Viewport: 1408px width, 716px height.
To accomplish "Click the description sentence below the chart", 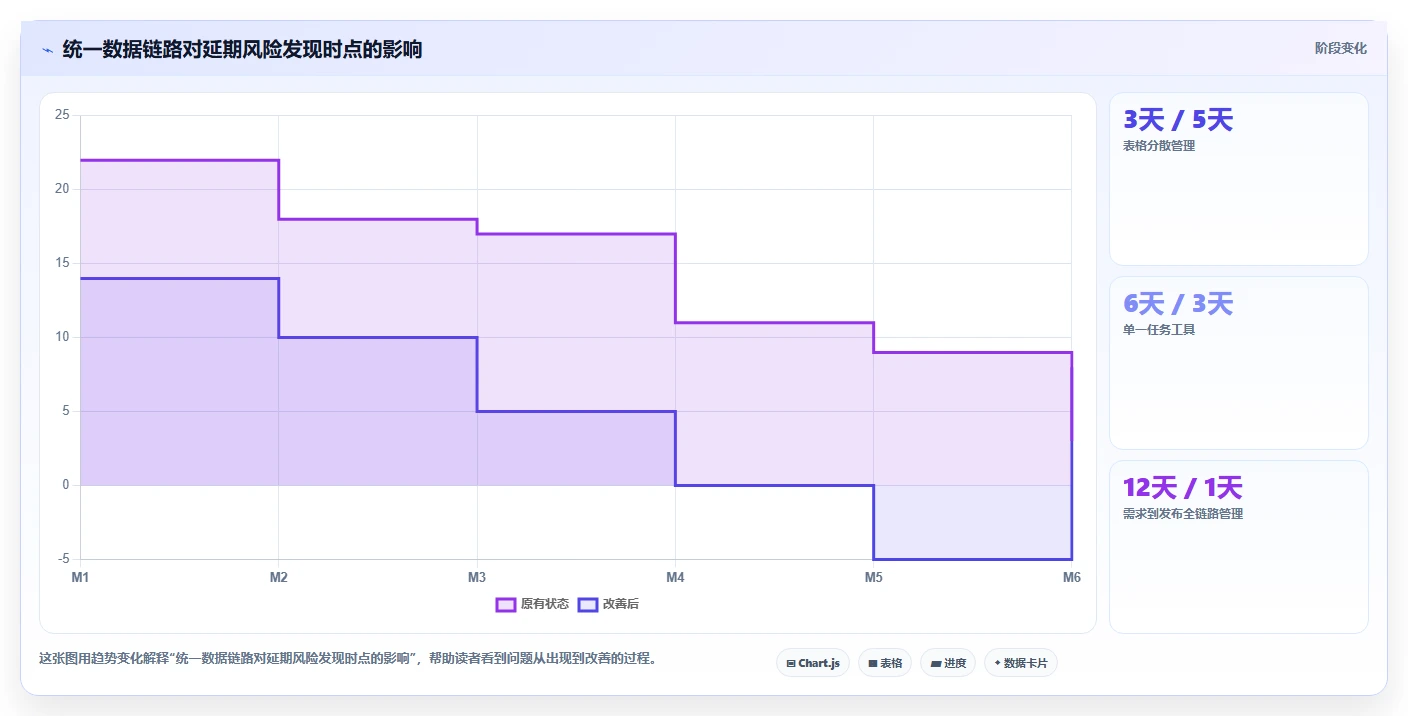I will click(x=348, y=659).
